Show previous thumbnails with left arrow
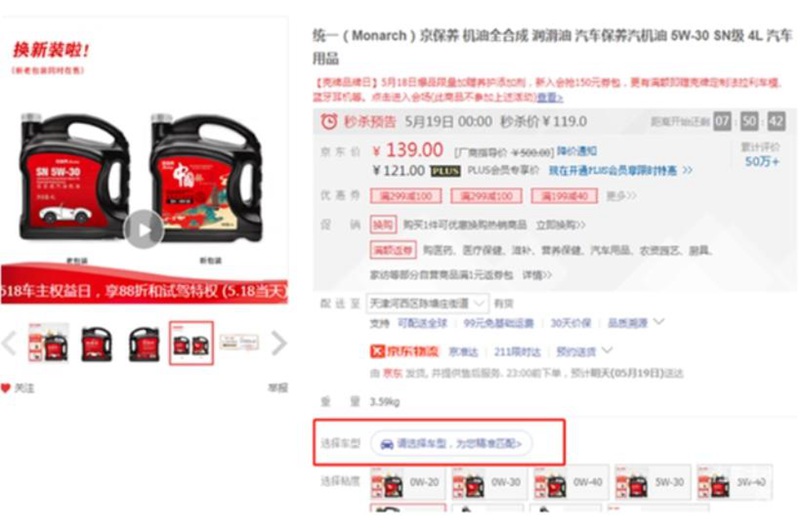The height and width of the screenshot is (528, 800). (x=9, y=343)
